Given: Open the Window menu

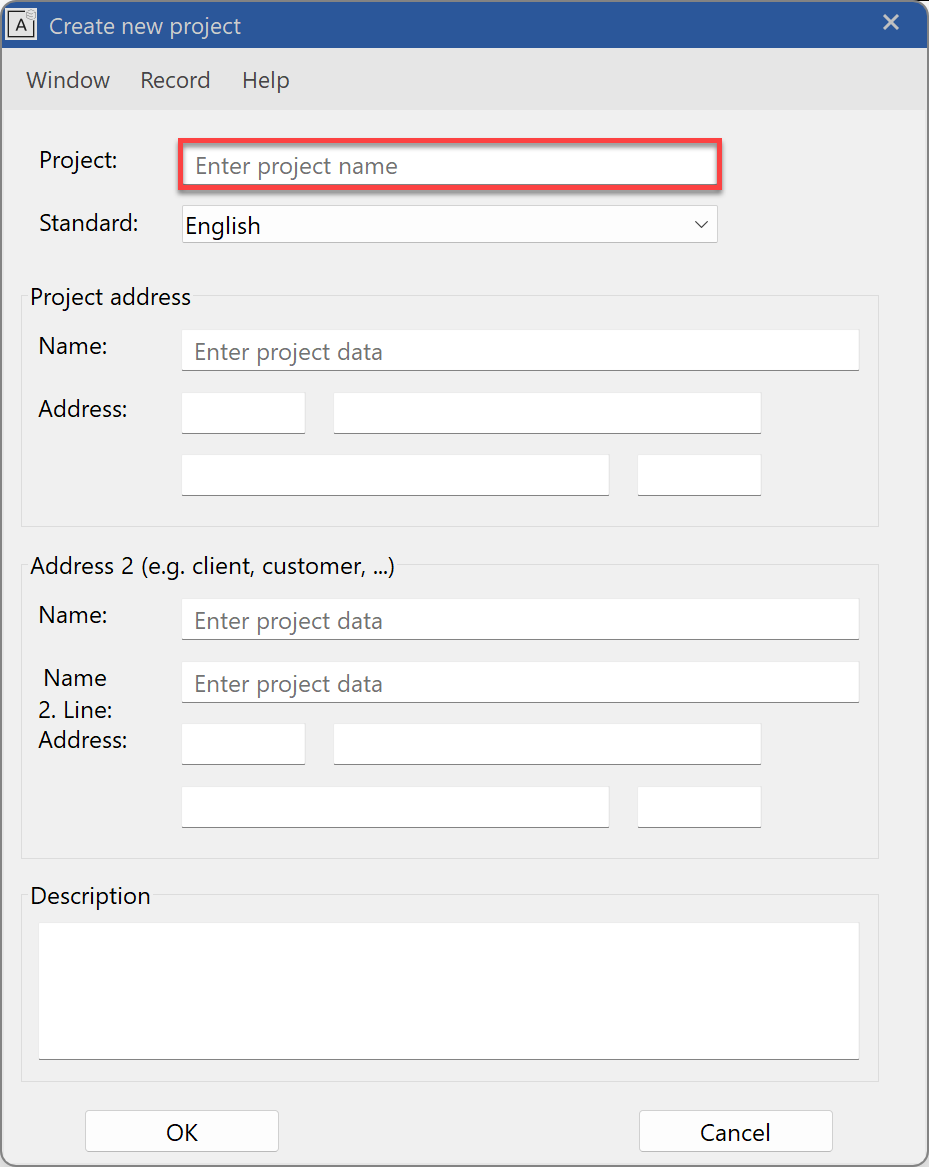Looking at the screenshot, I should 68,80.
